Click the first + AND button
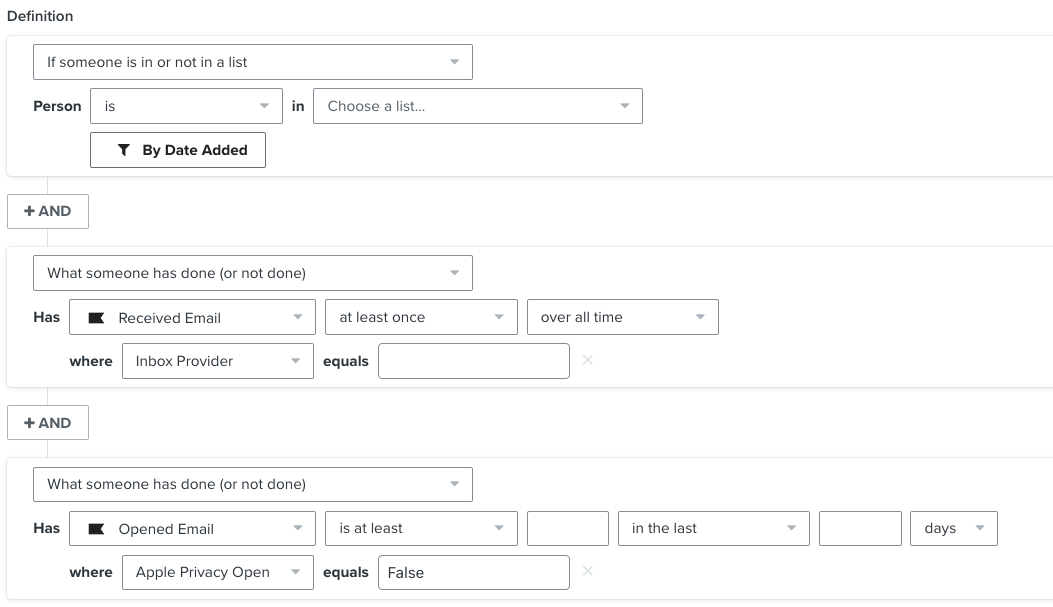Screen dimensions: 1053x607 tap(47, 211)
